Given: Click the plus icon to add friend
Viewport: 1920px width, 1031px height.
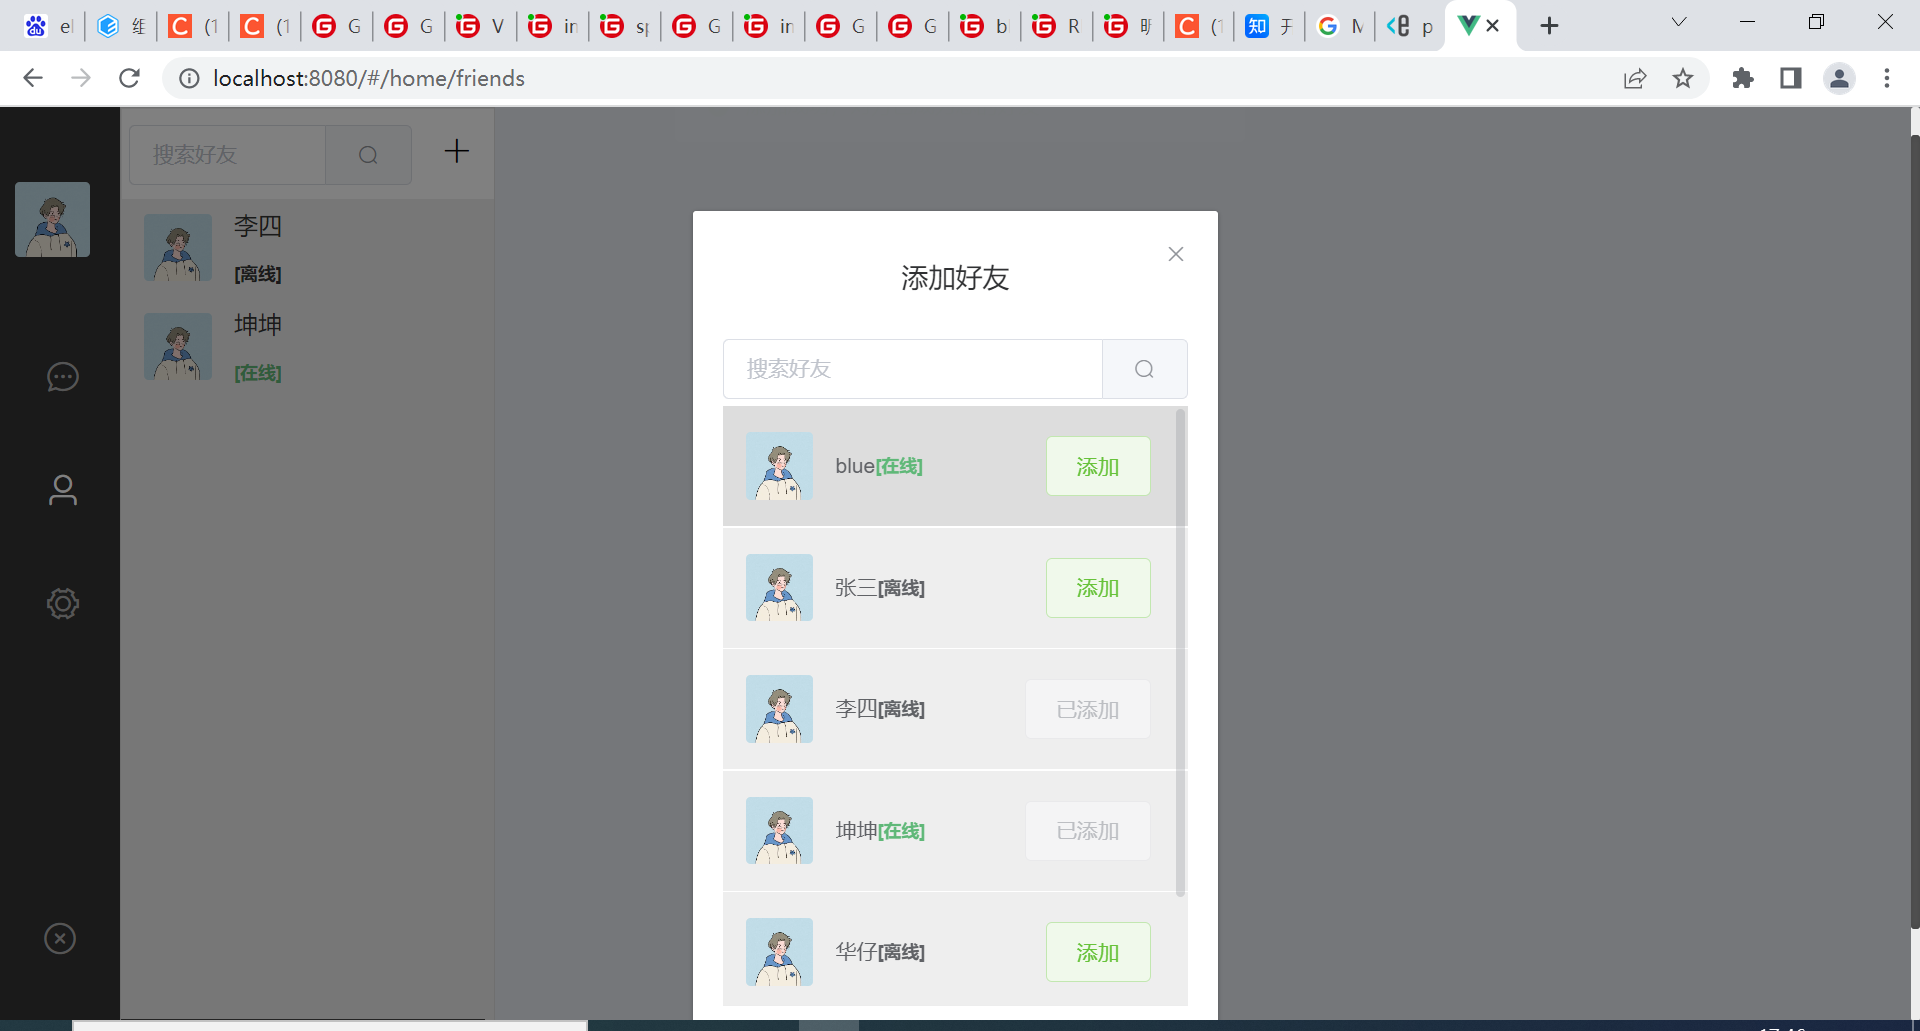Looking at the screenshot, I should tap(456, 151).
